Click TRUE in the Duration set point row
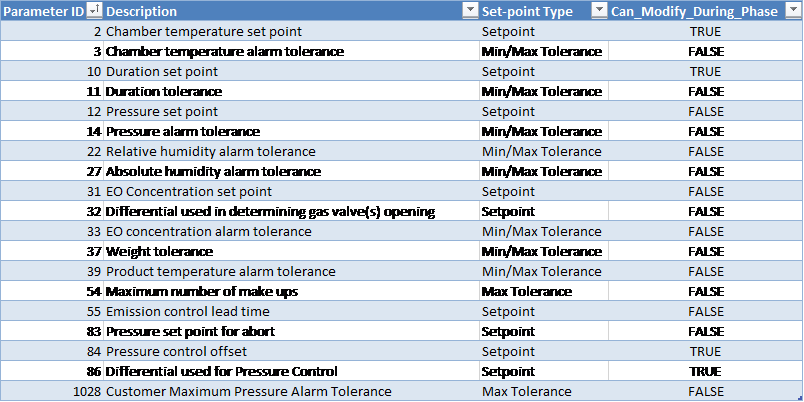 coord(705,72)
